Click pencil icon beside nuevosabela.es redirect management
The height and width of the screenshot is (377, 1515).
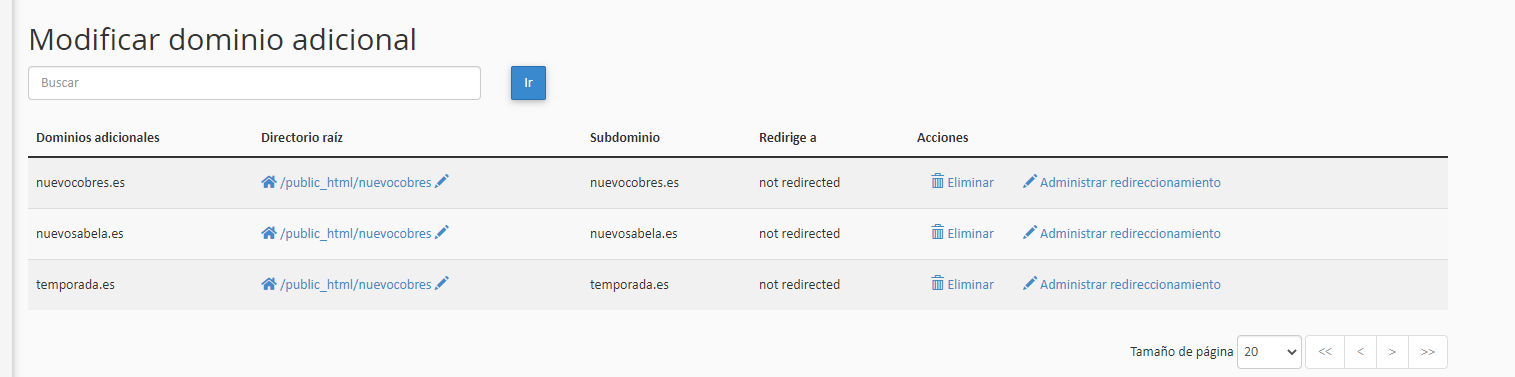[x=1030, y=232]
